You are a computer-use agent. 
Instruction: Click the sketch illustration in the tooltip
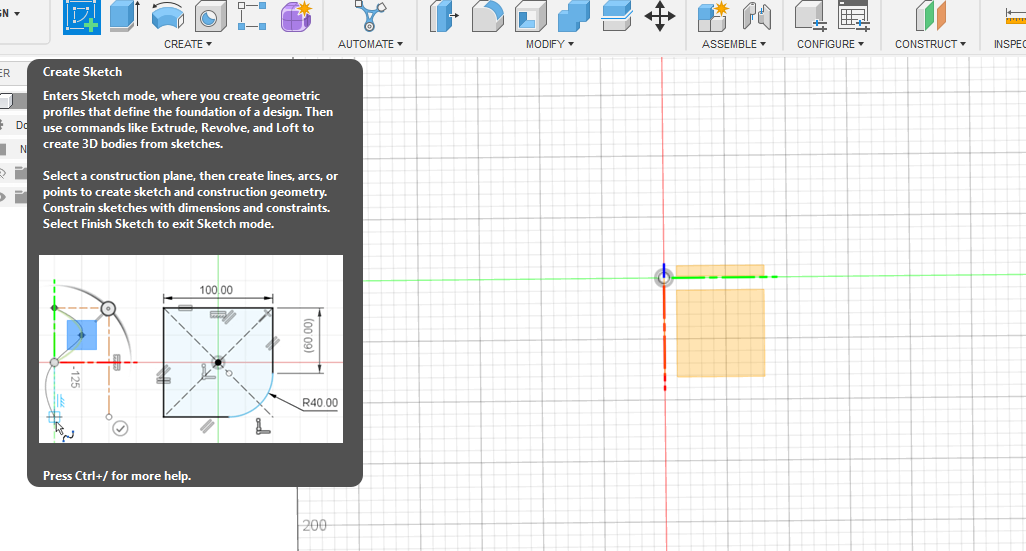click(191, 349)
